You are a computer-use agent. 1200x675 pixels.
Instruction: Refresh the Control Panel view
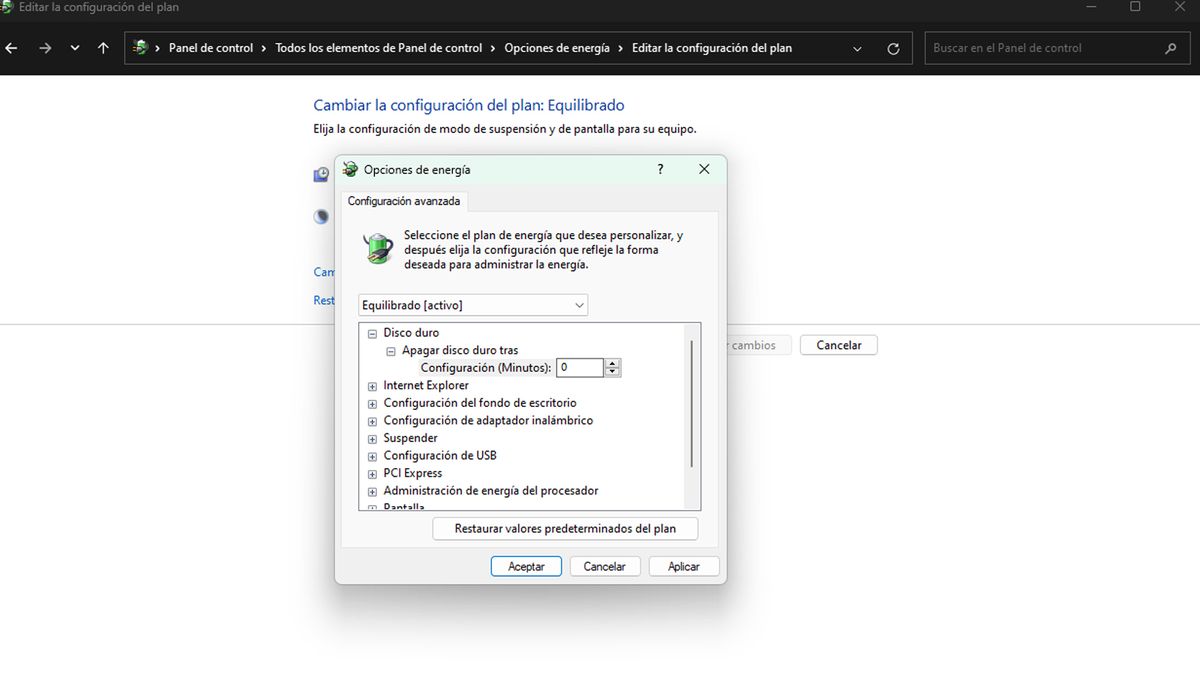pos(893,47)
